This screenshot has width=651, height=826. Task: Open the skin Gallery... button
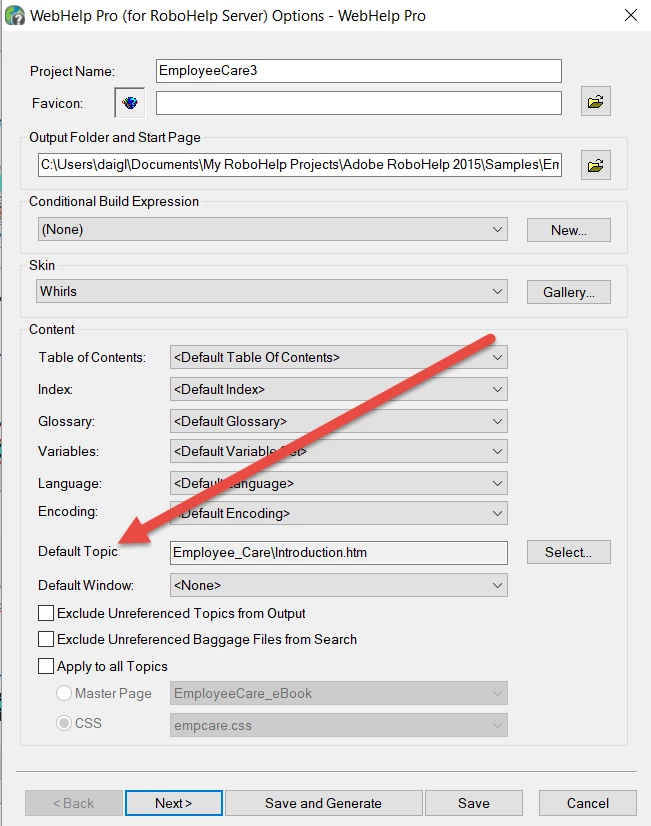coord(569,292)
